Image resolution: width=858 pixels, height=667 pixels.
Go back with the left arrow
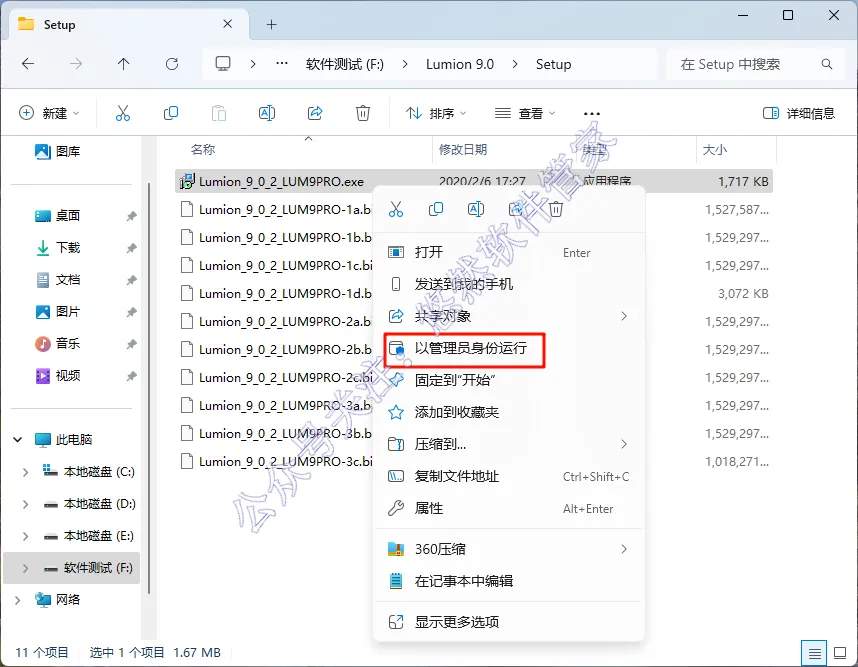pos(28,64)
